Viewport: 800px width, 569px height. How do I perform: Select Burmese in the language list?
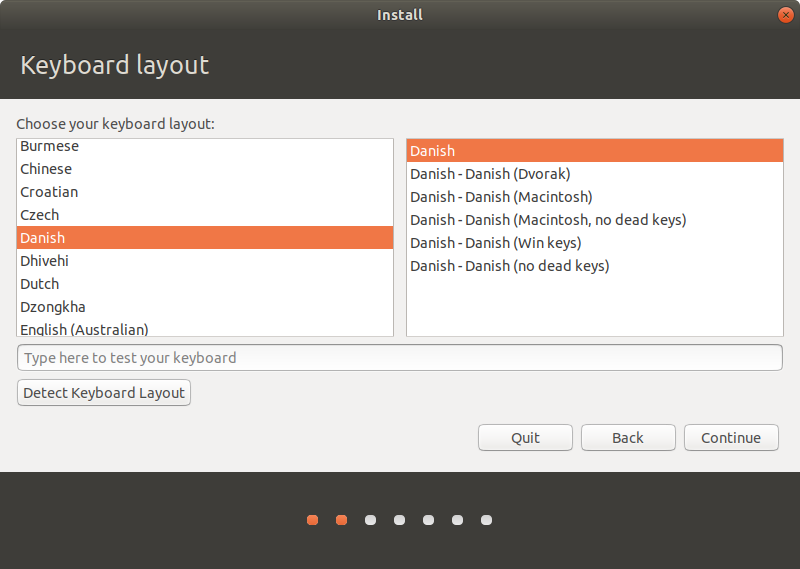(x=205, y=146)
